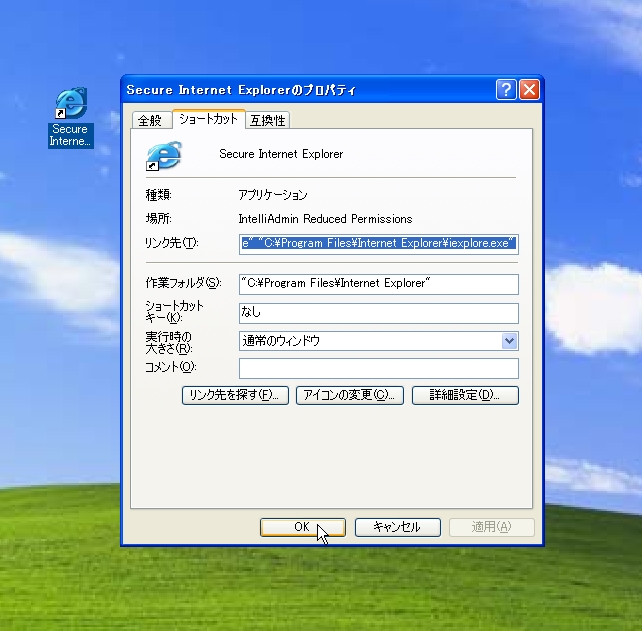This screenshot has height=631, width=642.
Task: Expand the 実行時の大きさ dropdown arrow
Action: [509, 341]
